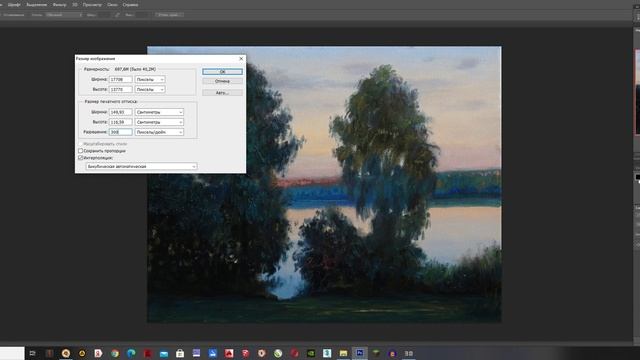Open the Просмотр menu
This screenshot has width=640, height=360.
(x=92, y=5)
